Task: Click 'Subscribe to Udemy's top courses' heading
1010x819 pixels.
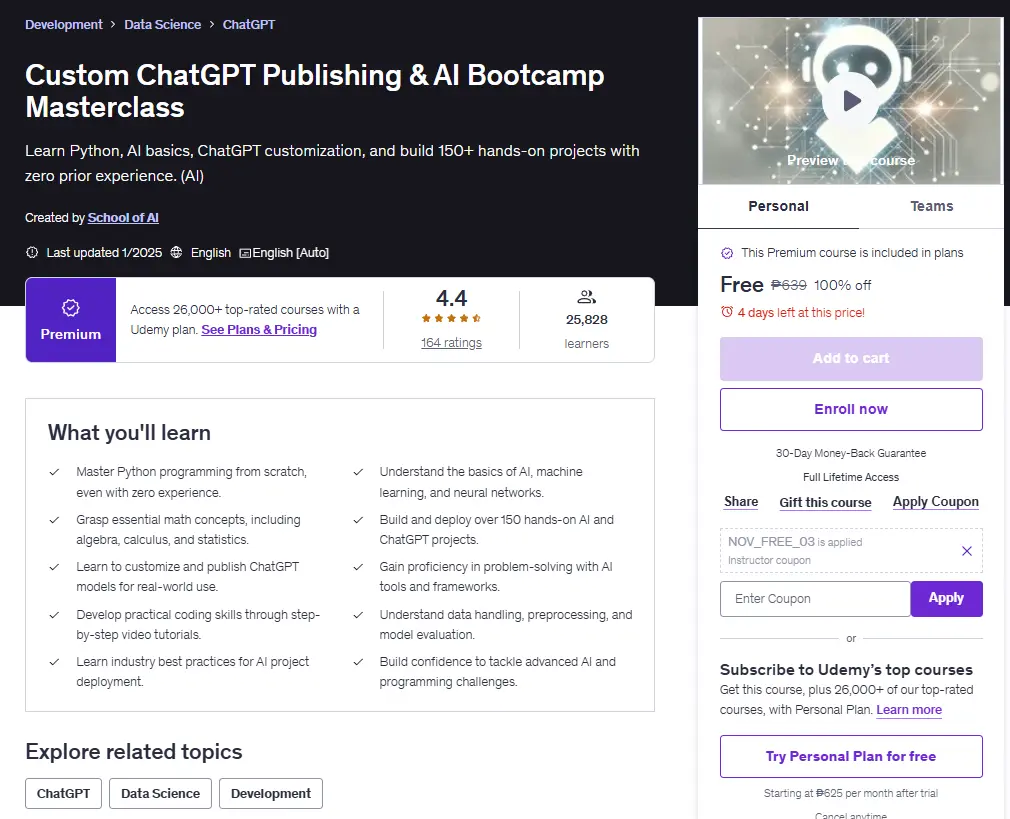Action: [x=846, y=670]
